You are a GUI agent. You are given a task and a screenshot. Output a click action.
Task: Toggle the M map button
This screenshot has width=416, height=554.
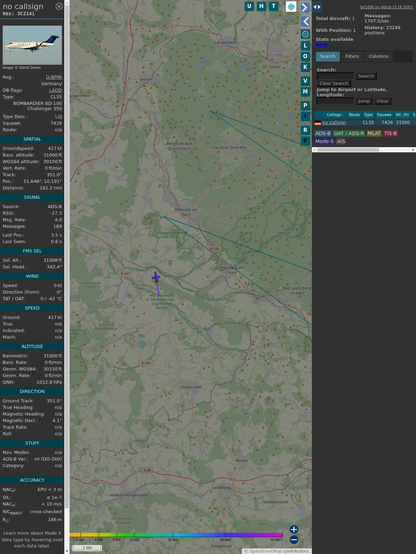point(305,92)
